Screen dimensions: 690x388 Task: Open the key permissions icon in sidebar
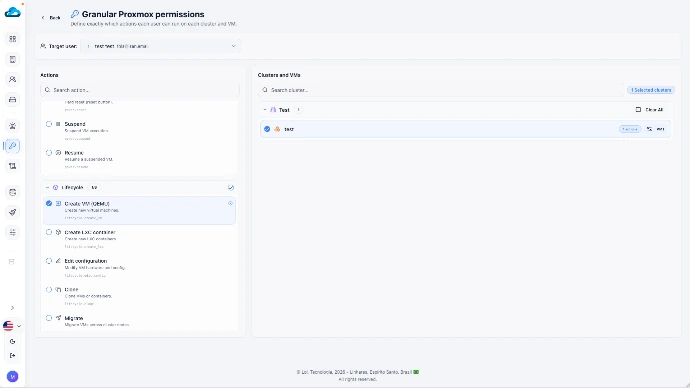coord(12,146)
